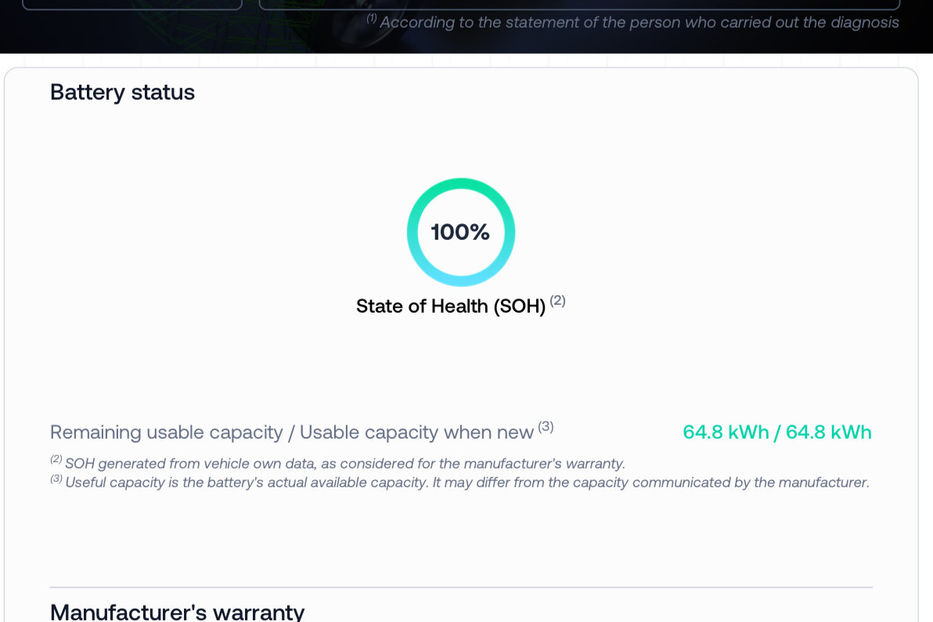This screenshot has height=622, width=933.
Task: Click the second green 64.8 kWh value
Action: pos(829,433)
